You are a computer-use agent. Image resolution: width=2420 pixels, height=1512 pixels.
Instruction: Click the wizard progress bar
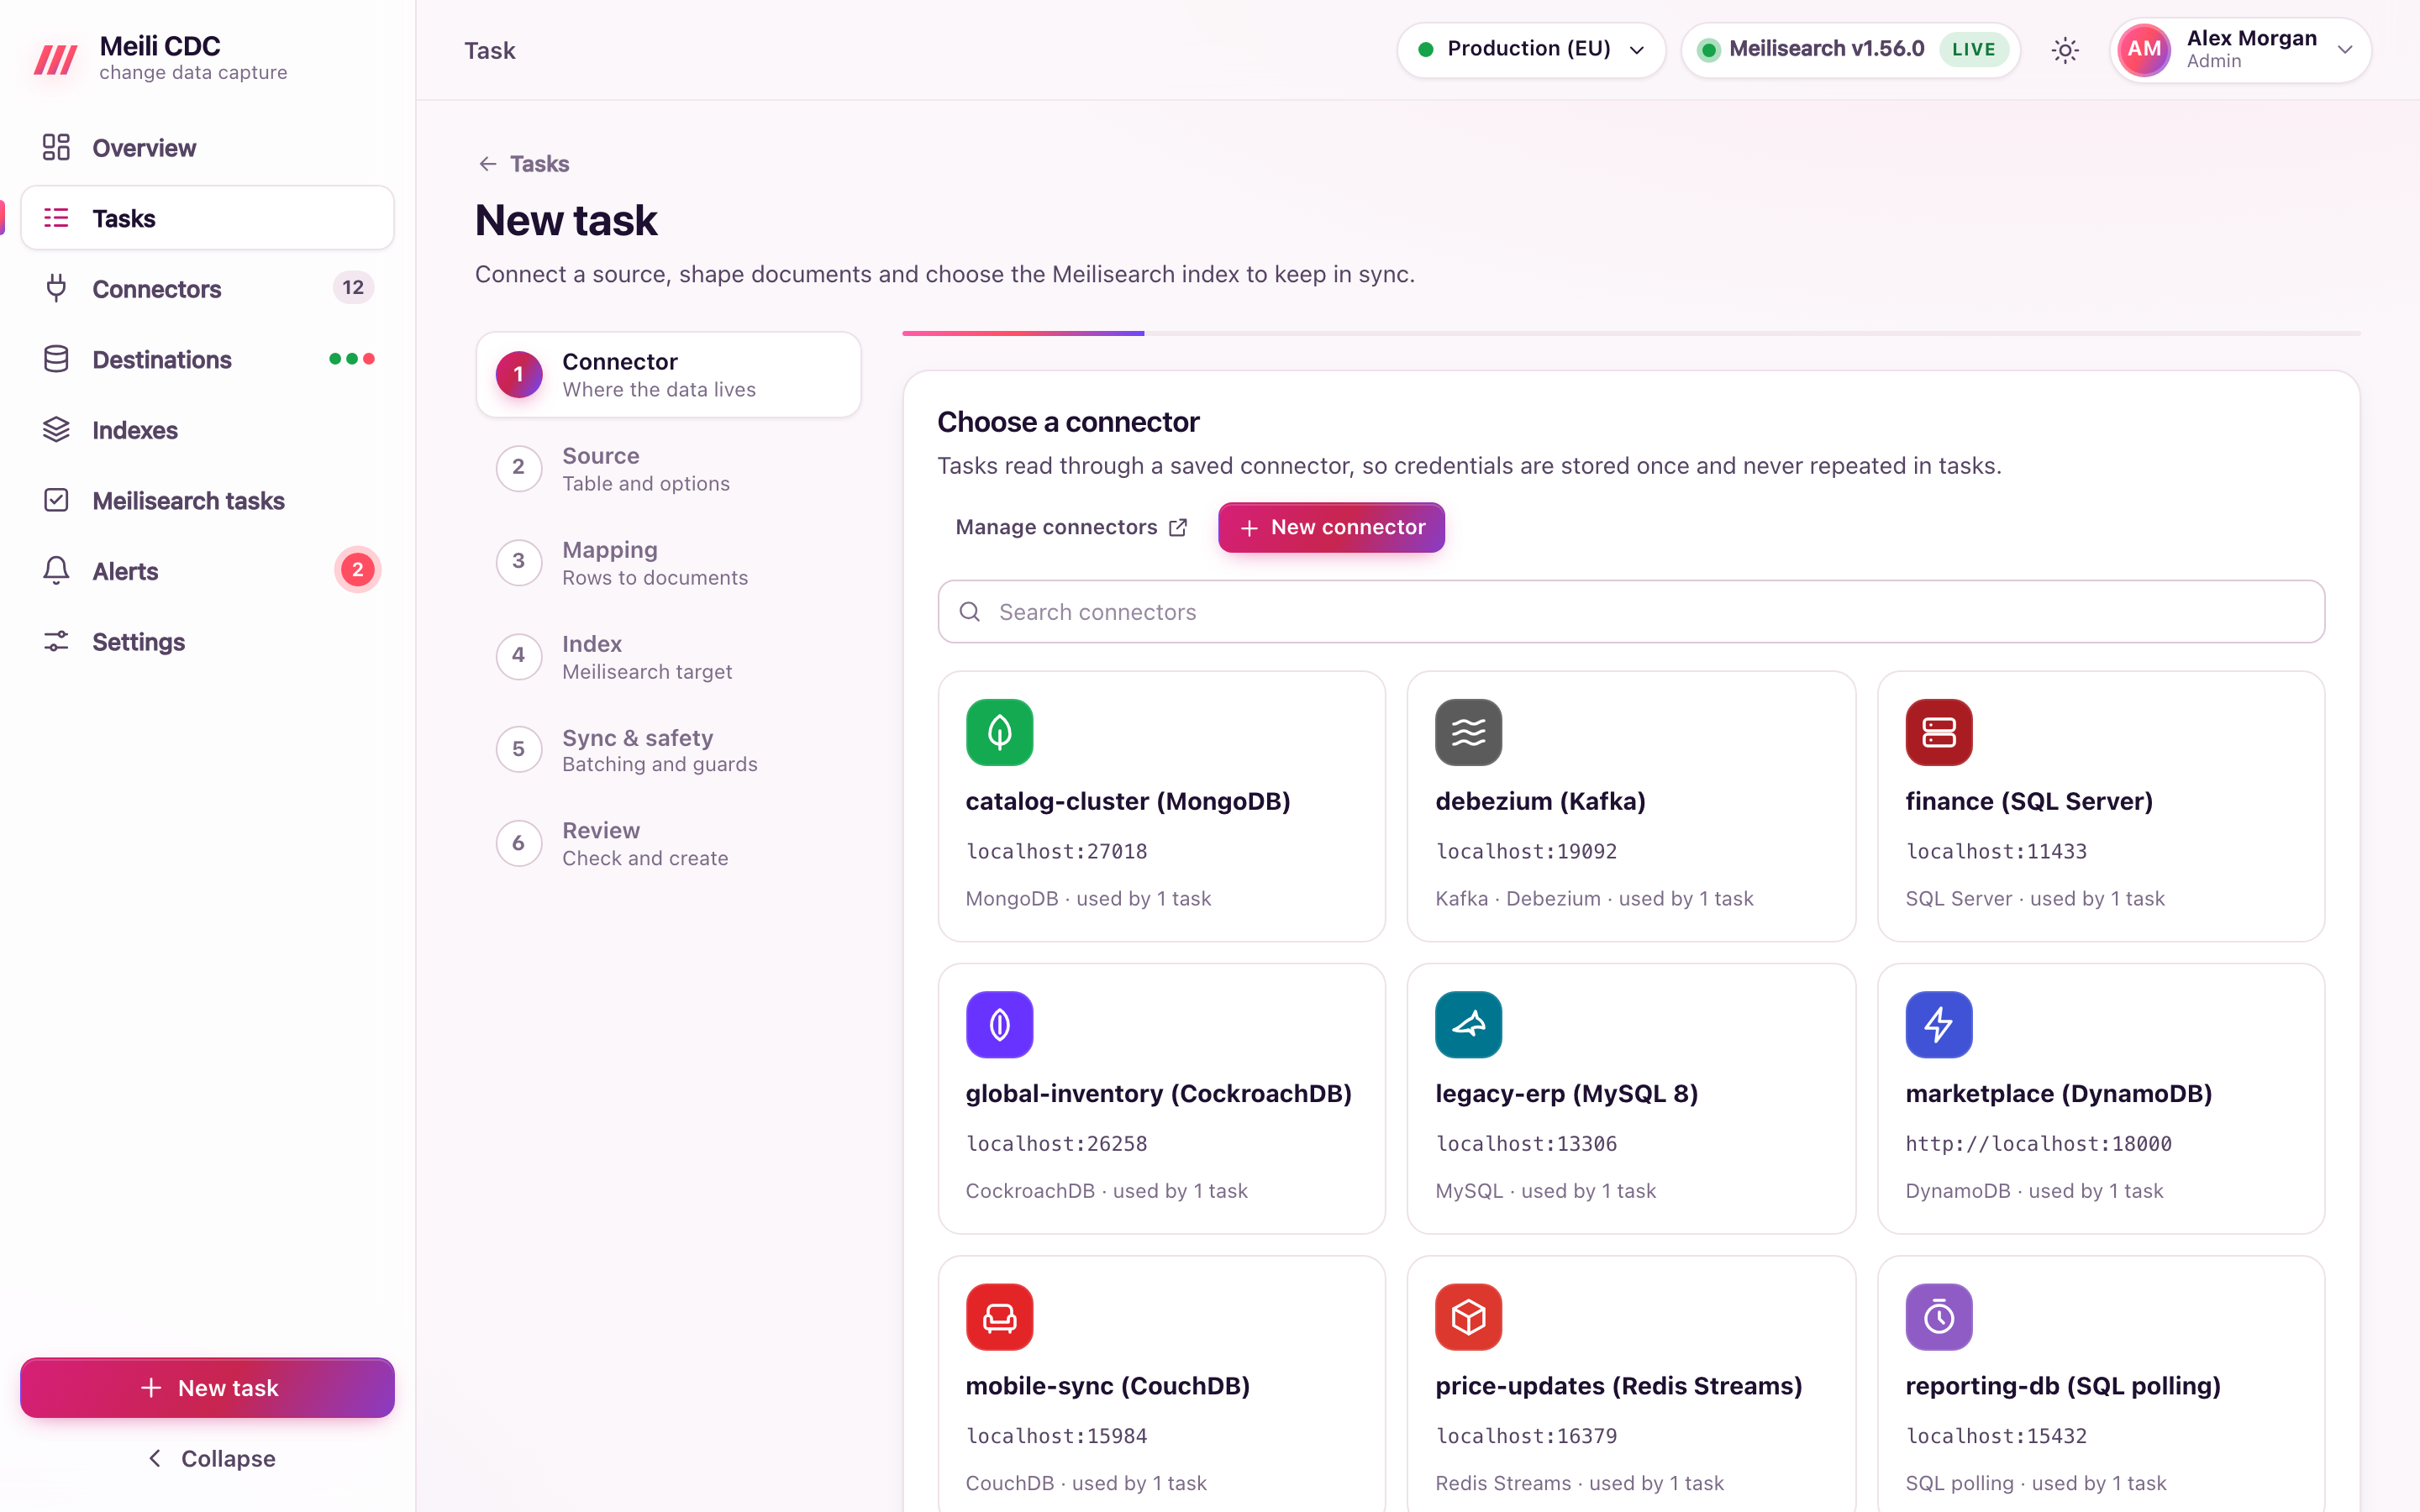point(1631,333)
